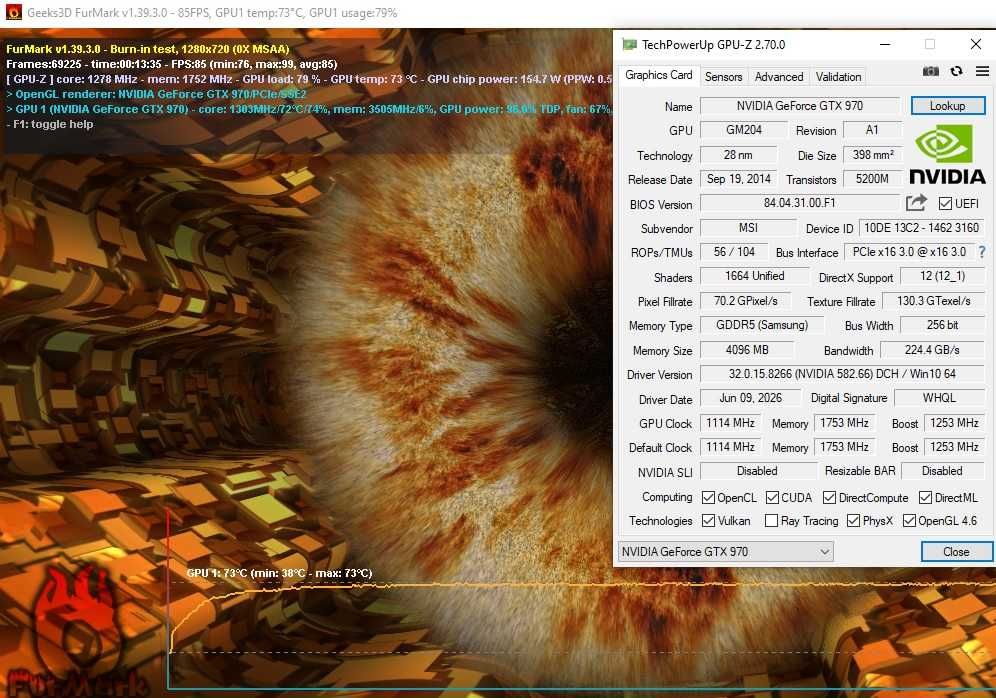The height and width of the screenshot is (698, 996).
Task: Click the Memory Size value 4096 MB
Action: (747, 349)
